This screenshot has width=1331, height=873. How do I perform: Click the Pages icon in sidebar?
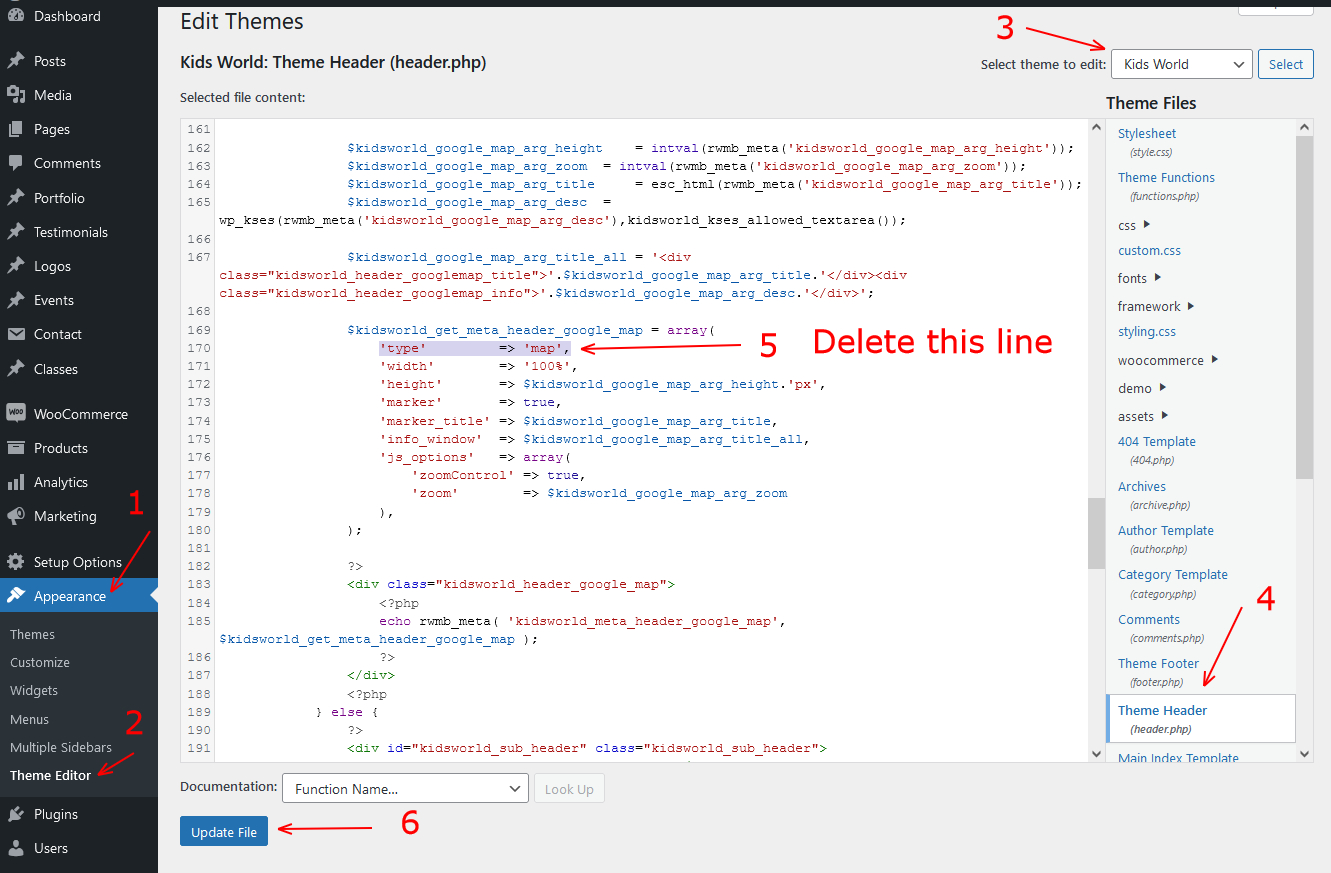coord(16,129)
